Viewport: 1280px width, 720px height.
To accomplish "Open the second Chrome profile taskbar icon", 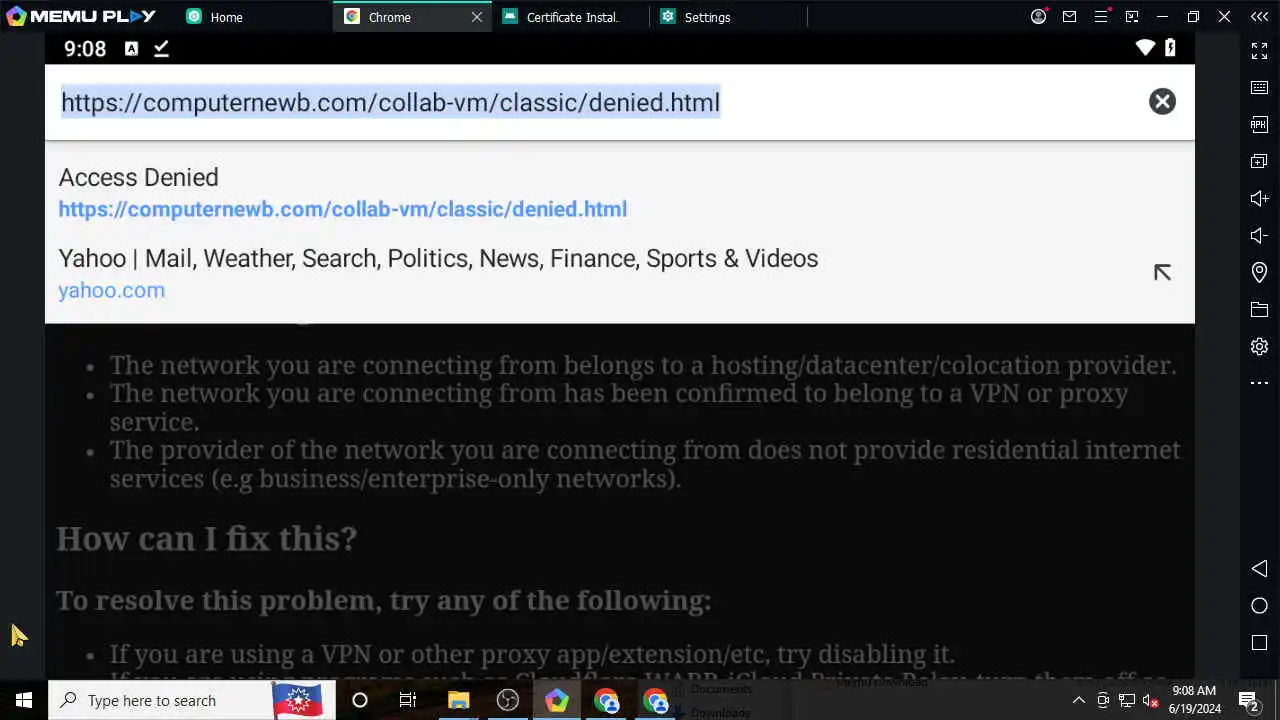I will coord(656,700).
